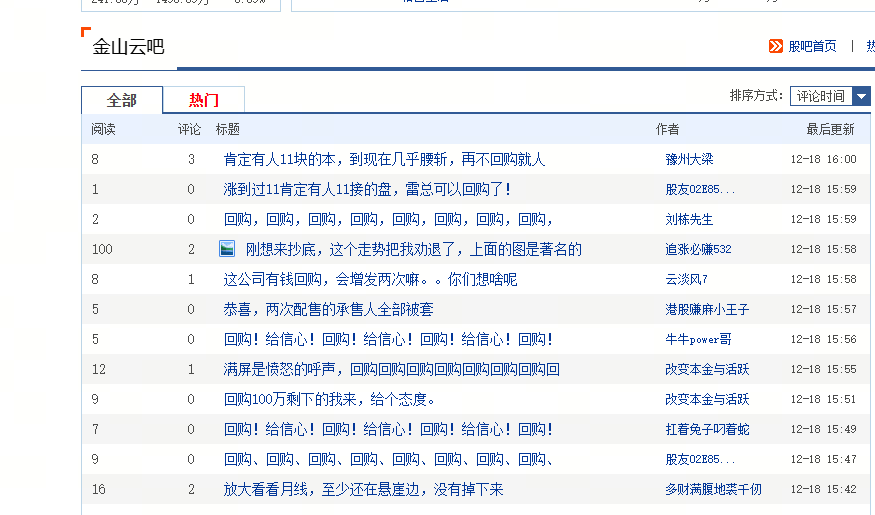Open post 肯定有人11块的本，到现在几乎腰斩
The width and height of the screenshot is (875, 515).
(384, 160)
